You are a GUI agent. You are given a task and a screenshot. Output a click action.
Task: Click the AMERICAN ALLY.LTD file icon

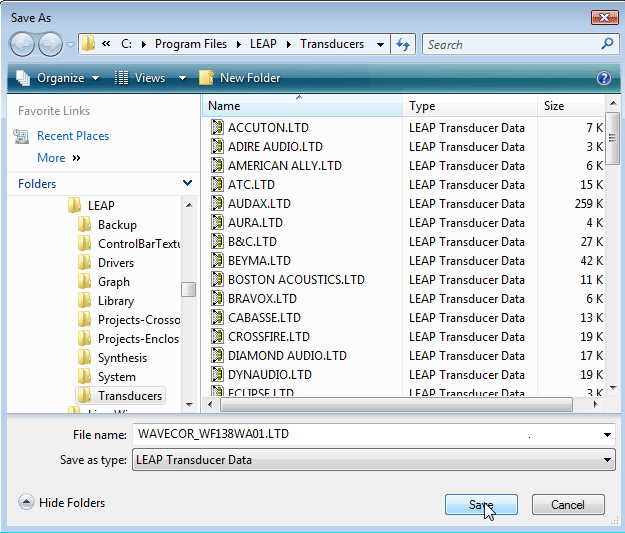click(x=217, y=165)
